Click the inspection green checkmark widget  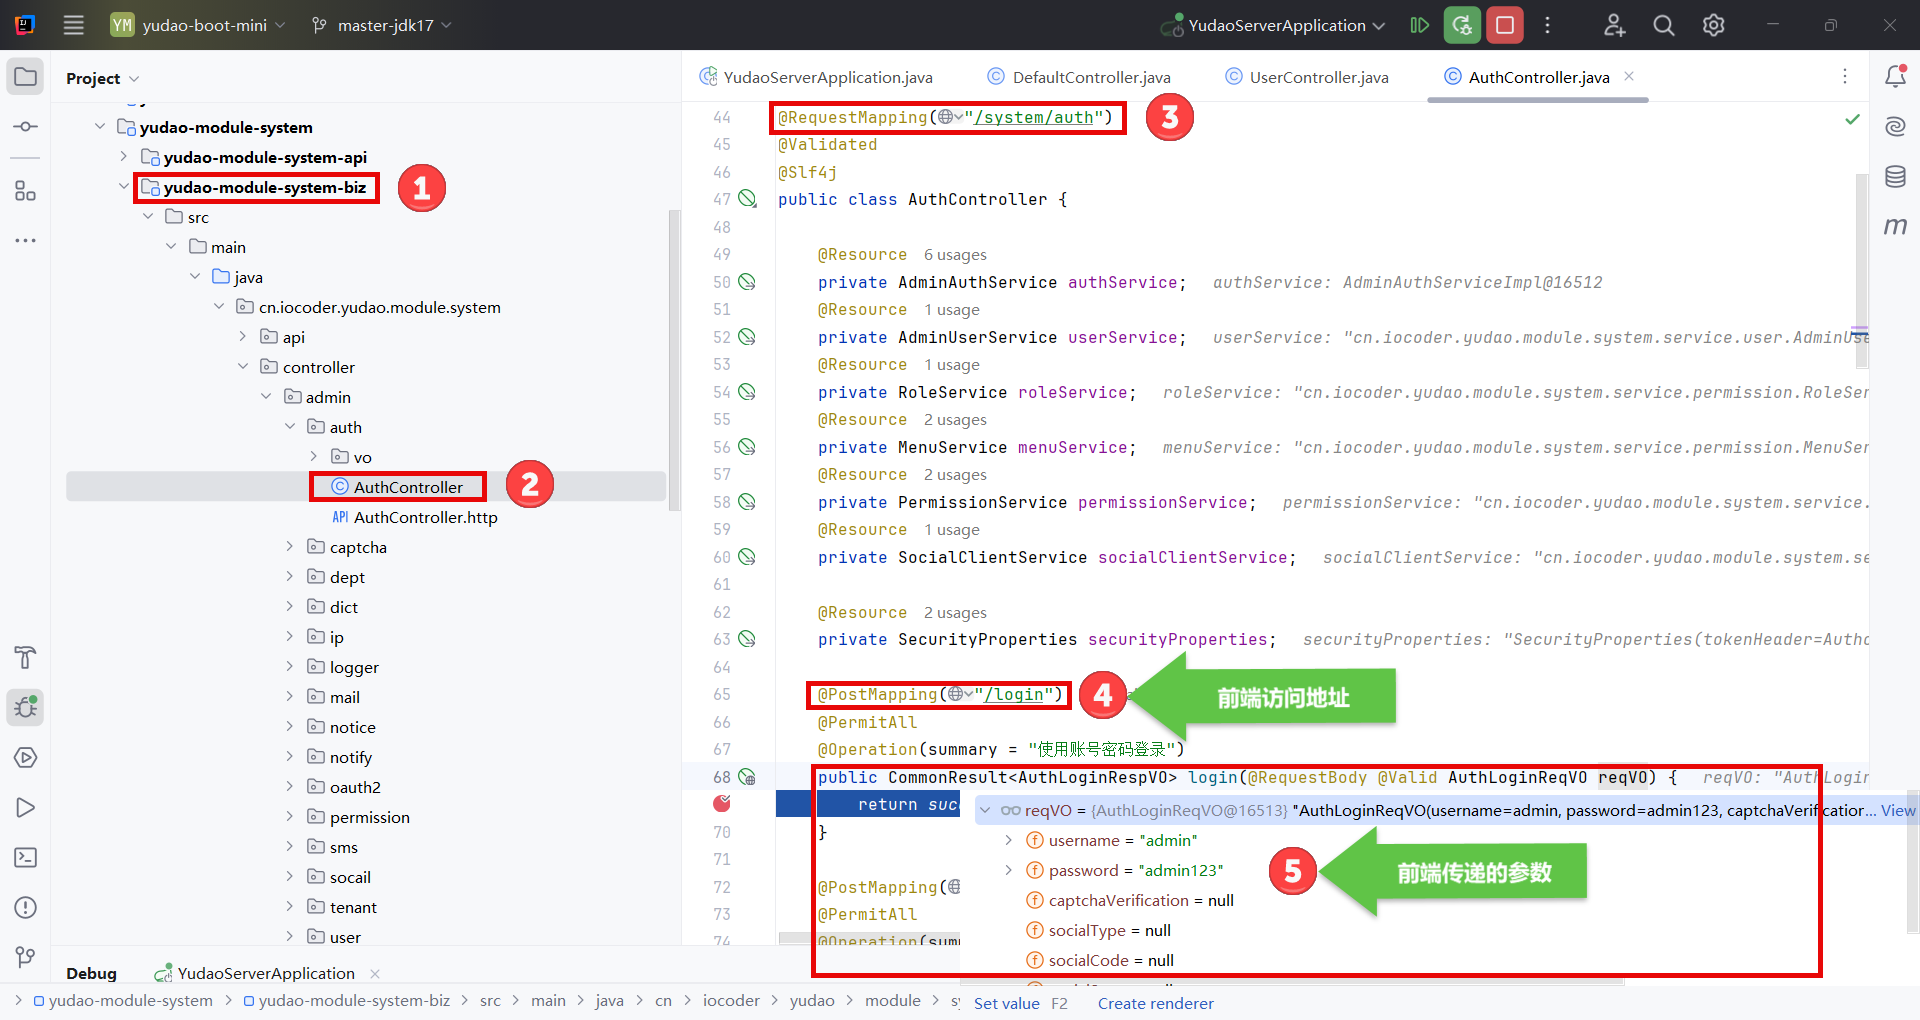pyautogui.click(x=1852, y=119)
